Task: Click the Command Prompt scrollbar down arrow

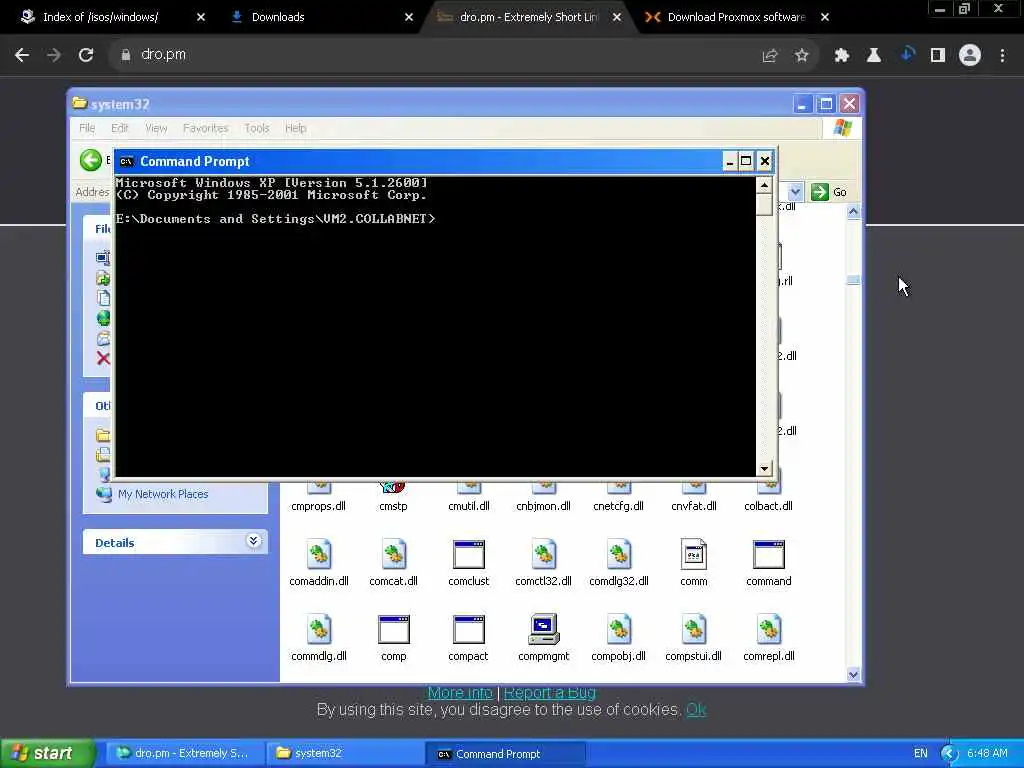Action: pos(764,468)
